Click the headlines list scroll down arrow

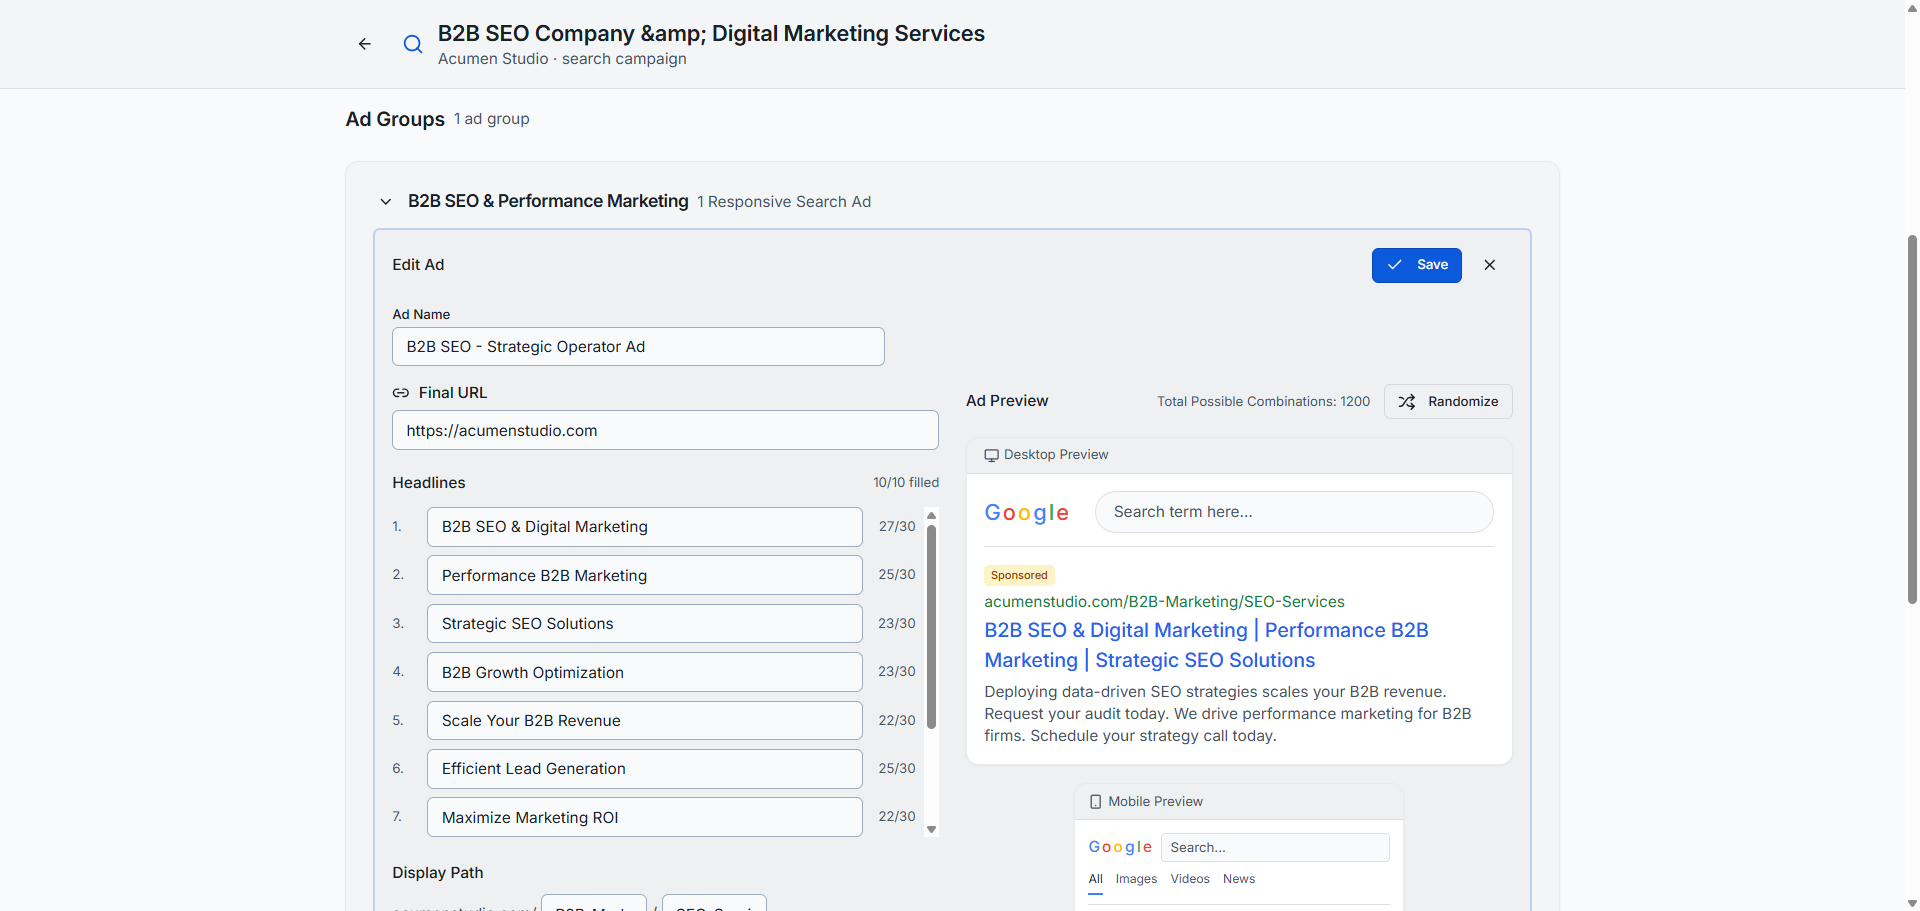(x=931, y=829)
